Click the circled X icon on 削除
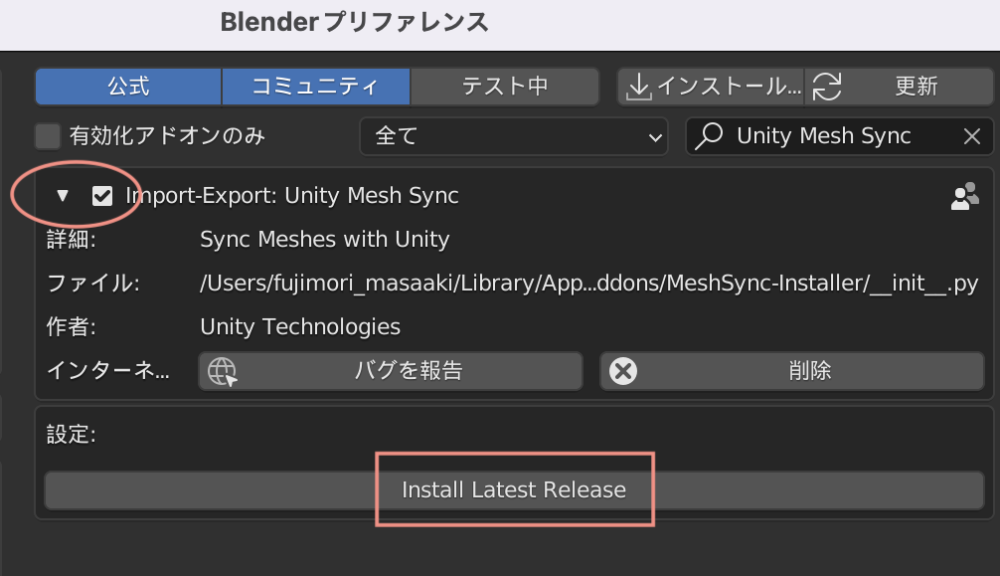The width and height of the screenshot is (1000, 576). (625, 370)
